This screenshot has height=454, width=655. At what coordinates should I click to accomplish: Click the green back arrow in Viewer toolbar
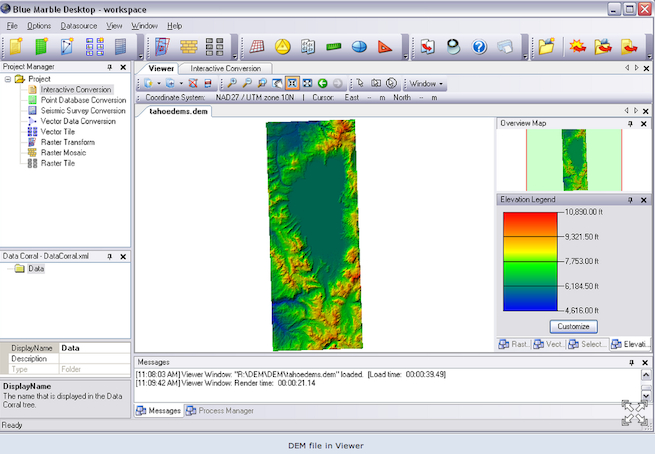point(323,84)
